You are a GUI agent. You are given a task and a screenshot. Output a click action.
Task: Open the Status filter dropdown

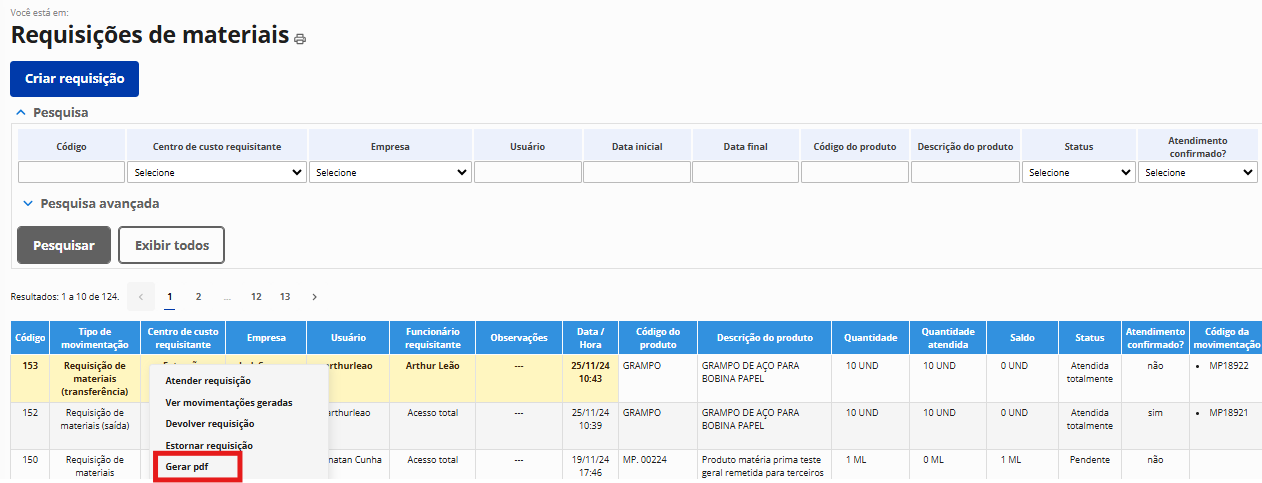[1078, 172]
